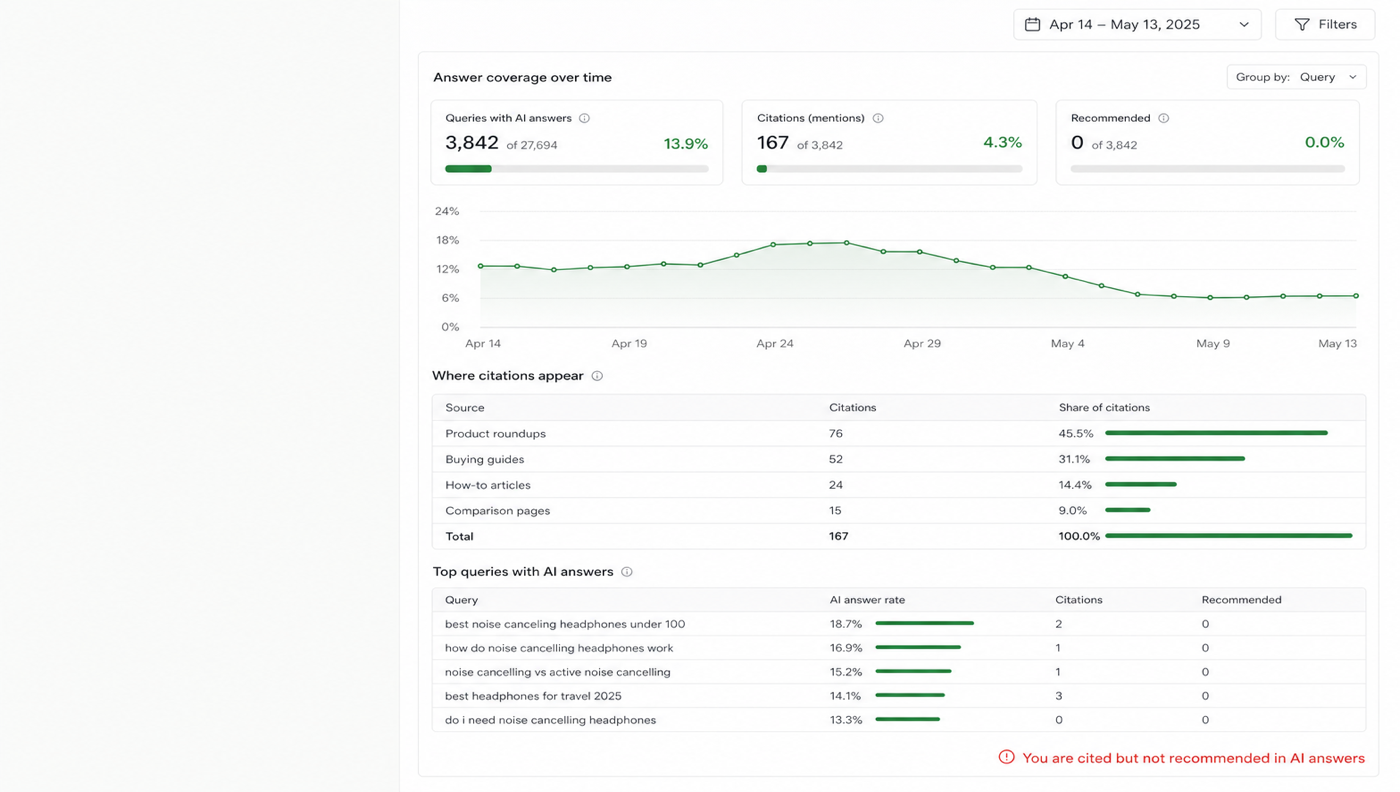
Task: Open info icon next to Citations (mentions)
Action: pyautogui.click(x=878, y=118)
